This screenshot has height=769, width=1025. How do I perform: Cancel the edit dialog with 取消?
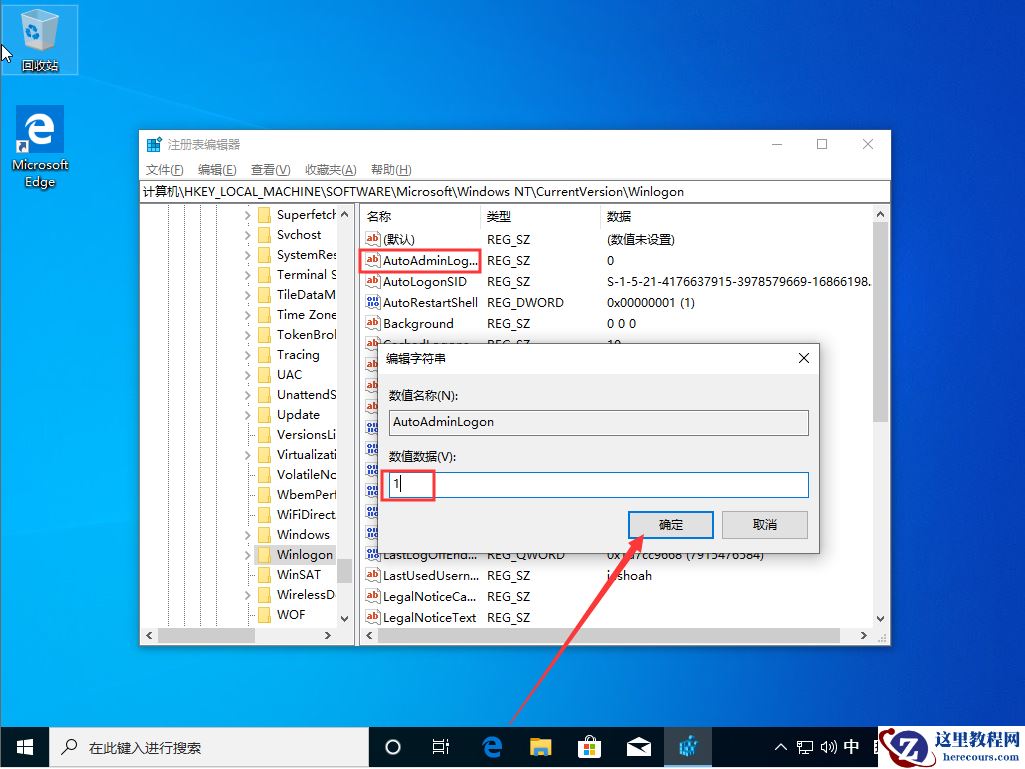tap(764, 524)
